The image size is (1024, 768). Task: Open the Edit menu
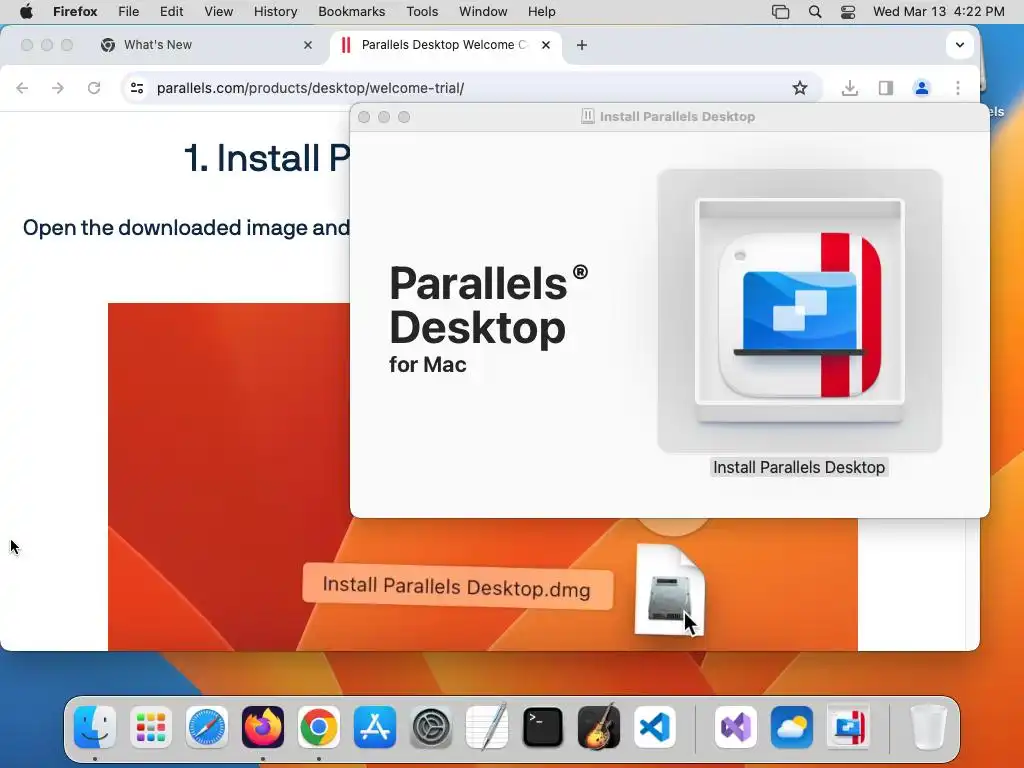point(172,11)
